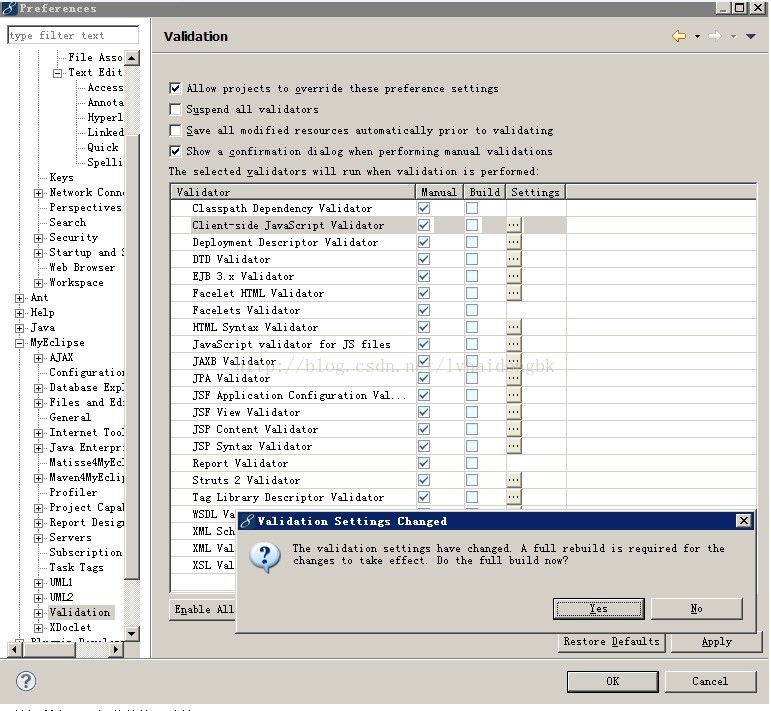Click OK to confirm preferences
Viewport: 771px width, 711px height.
613,681
